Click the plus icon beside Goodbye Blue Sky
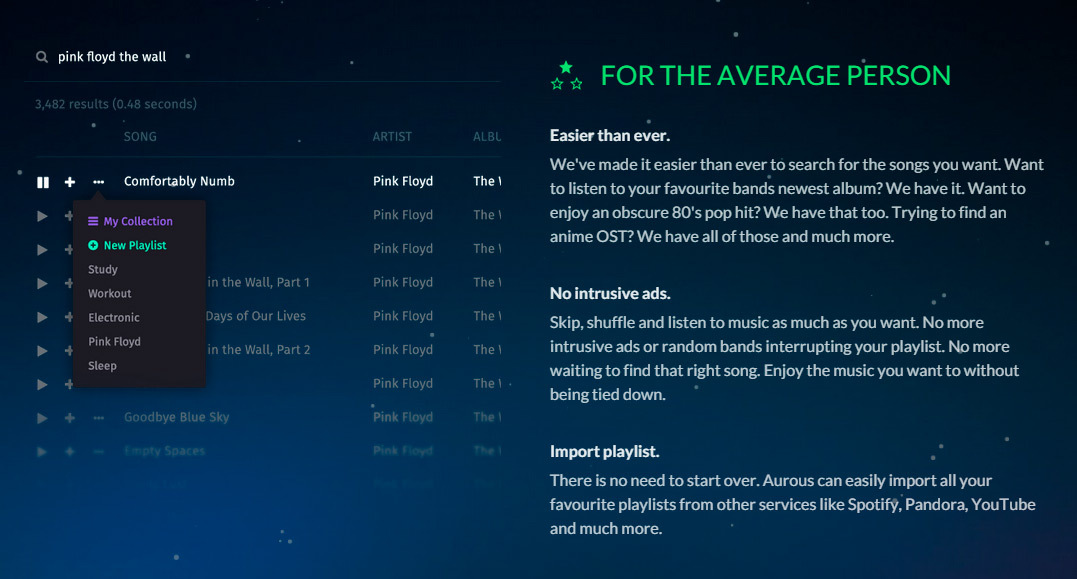This screenshot has width=1077, height=579. tap(70, 418)
